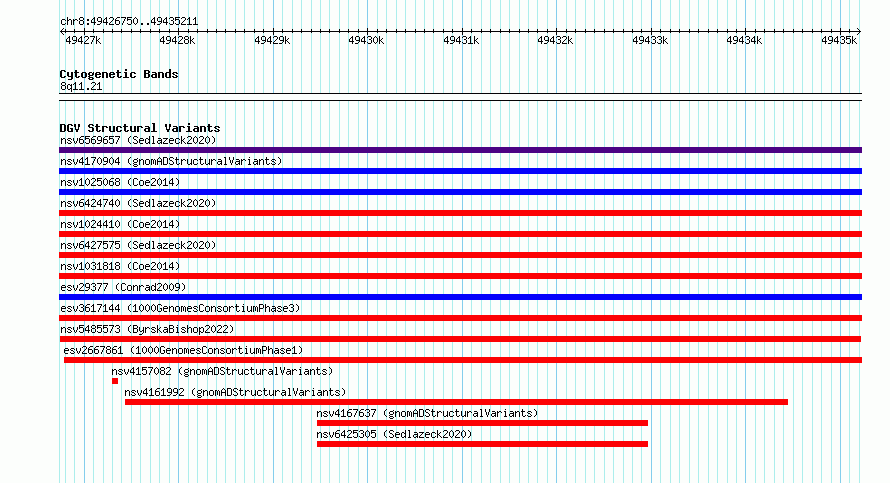Open variant nsv6427575 (Sedlazeck2020) label
Image resolution: width=890 pixels, height=483 pixels.
pyautogui.click(x=138, y=245)
